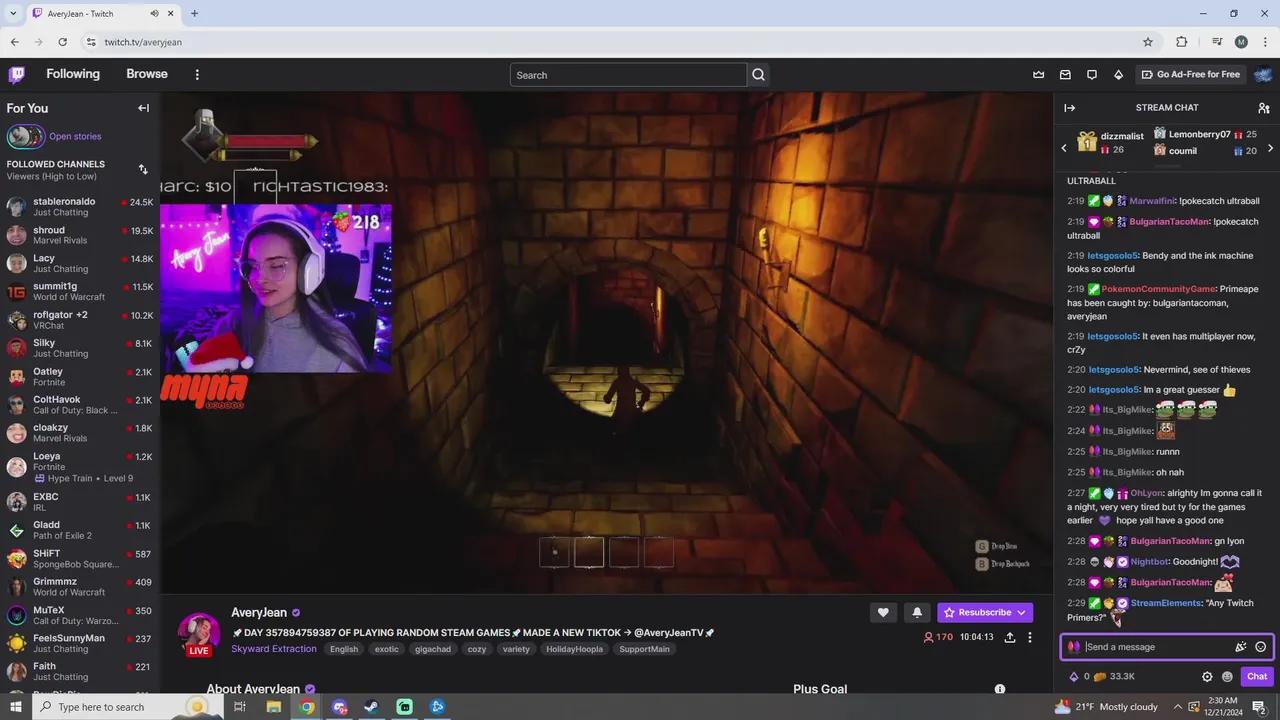
Task: Collapse the stream chat panel
Action: click(x=1069, y=108)
